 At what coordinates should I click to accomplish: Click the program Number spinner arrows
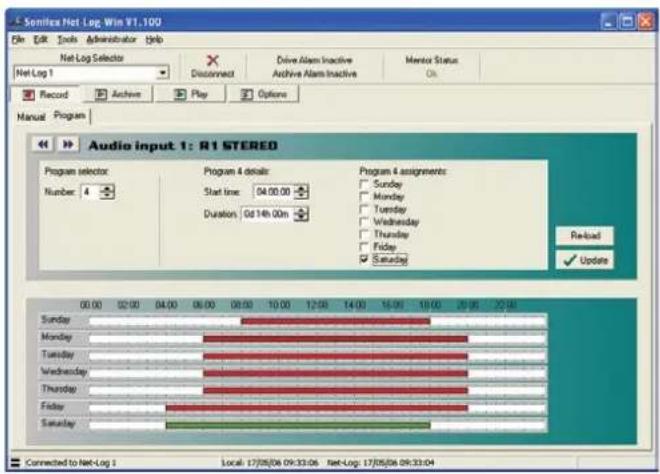point(107,192)
